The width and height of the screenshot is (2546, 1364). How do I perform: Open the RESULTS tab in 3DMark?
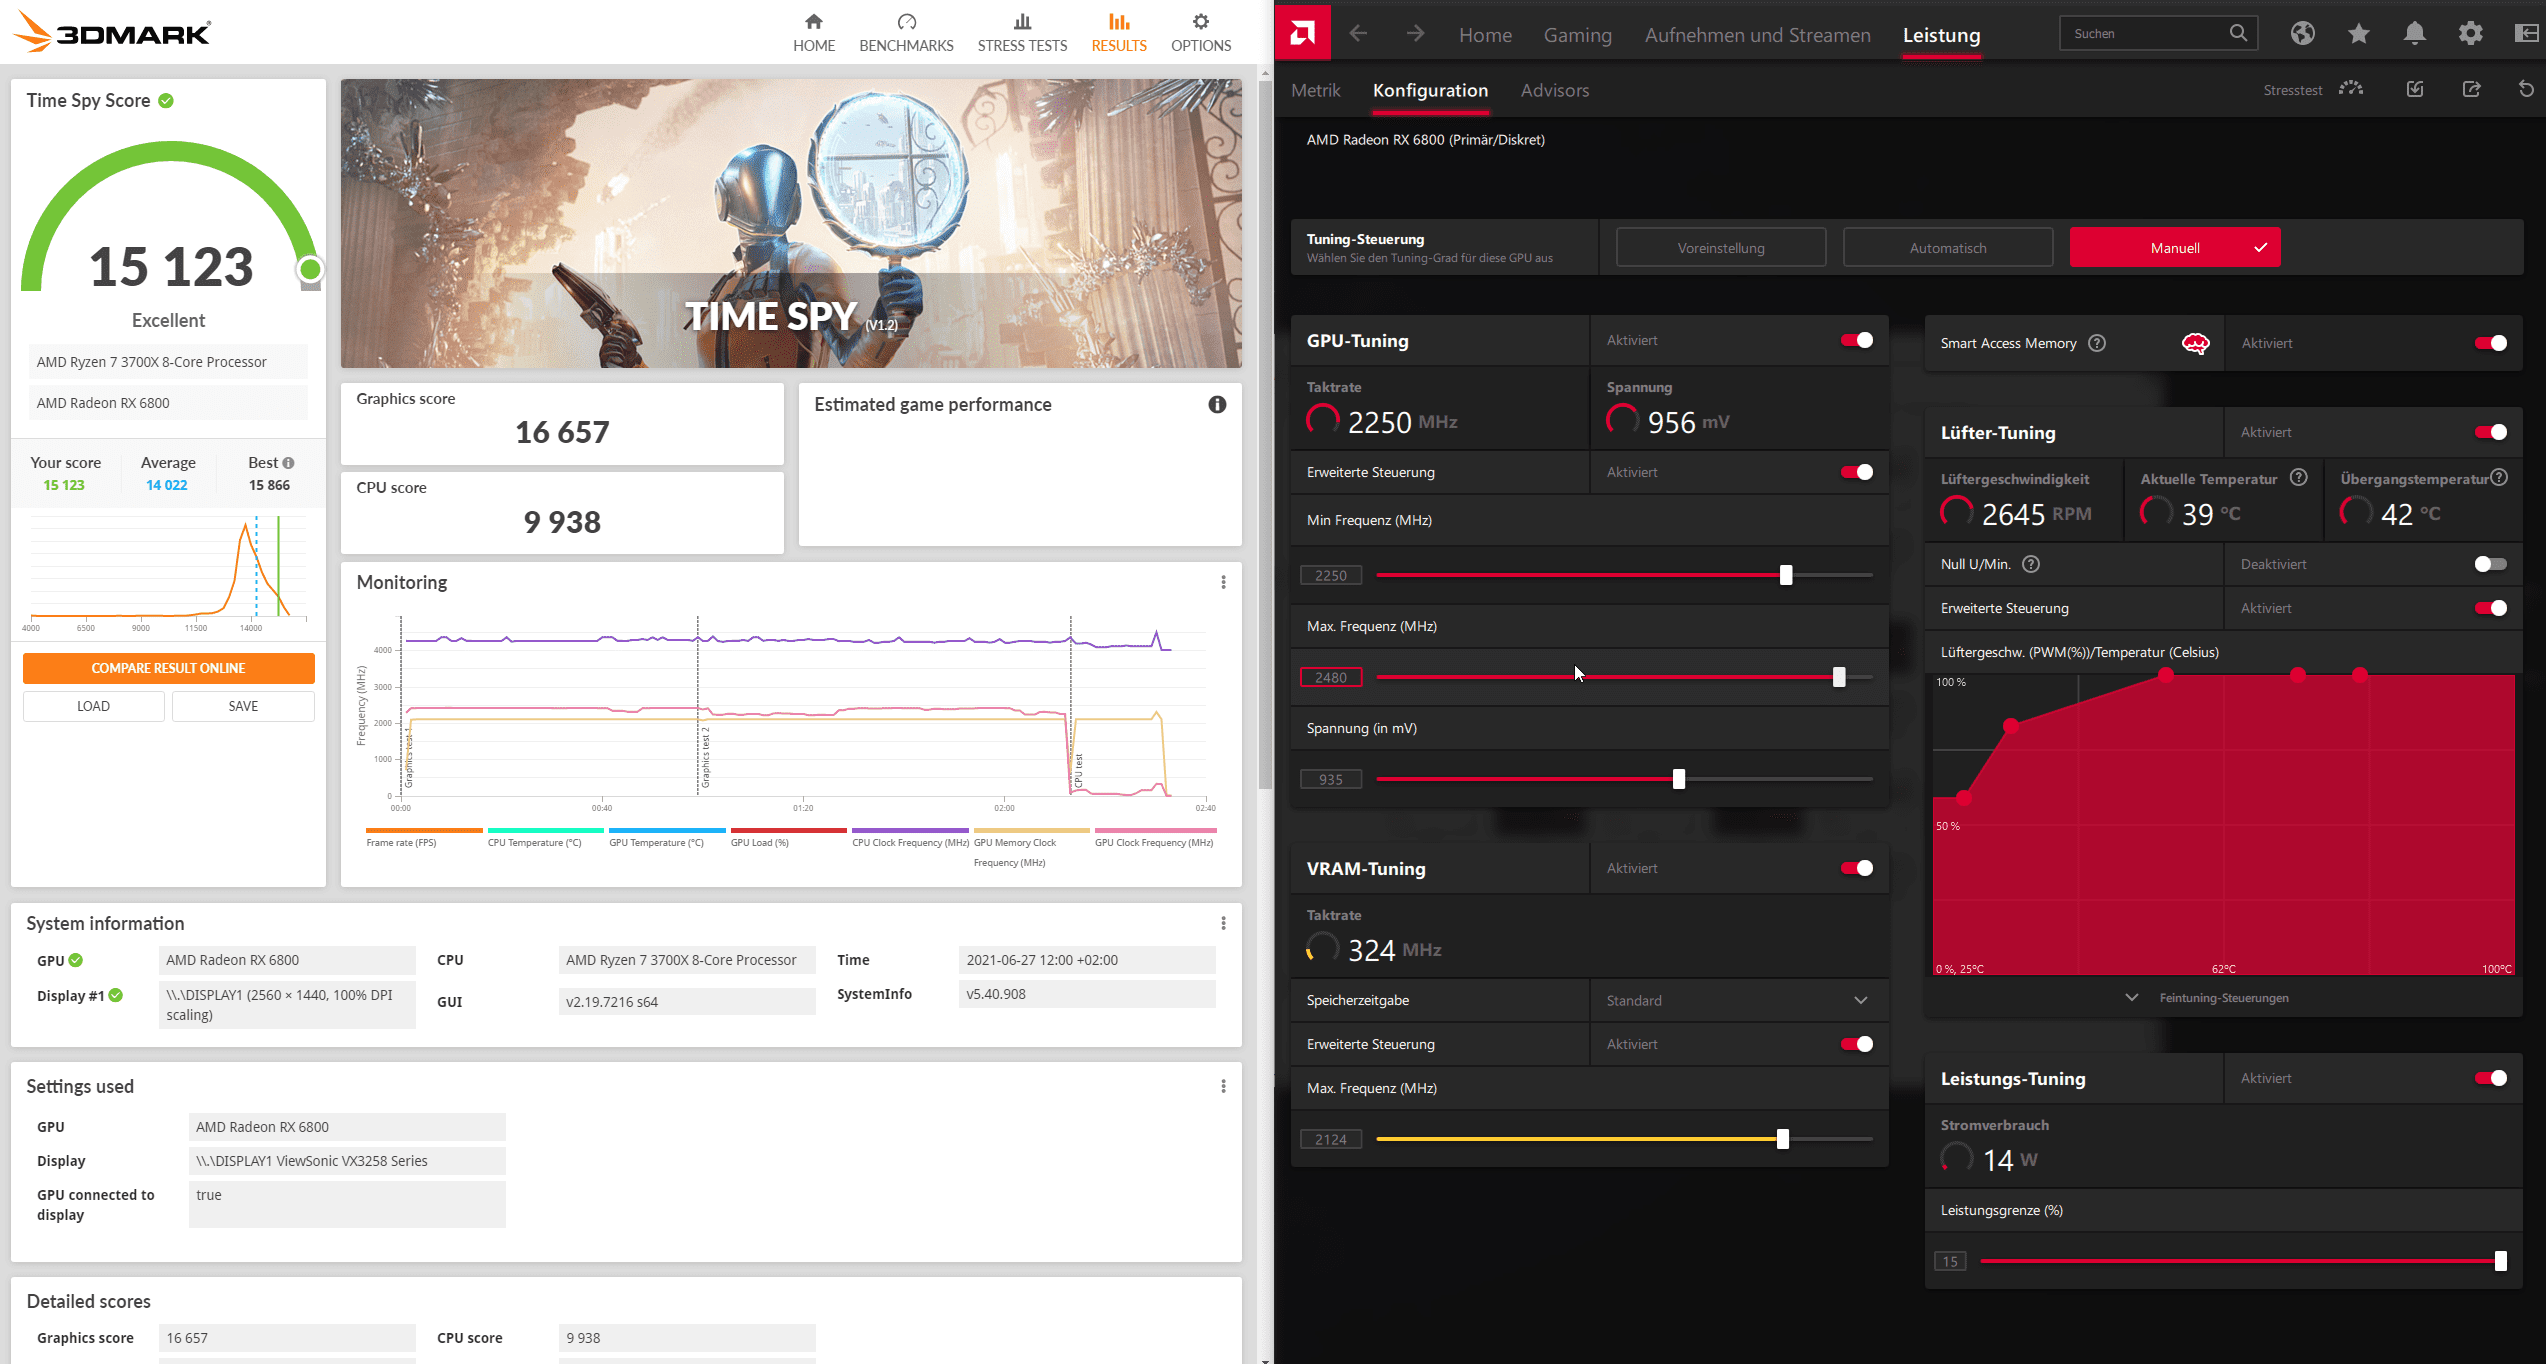point(1119,33)
